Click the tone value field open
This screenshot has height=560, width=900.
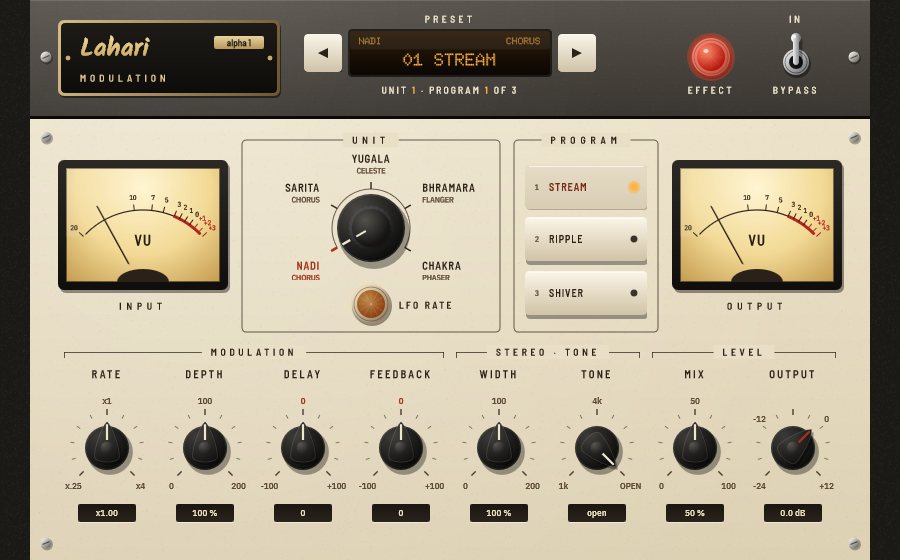(x=597, y=513)
